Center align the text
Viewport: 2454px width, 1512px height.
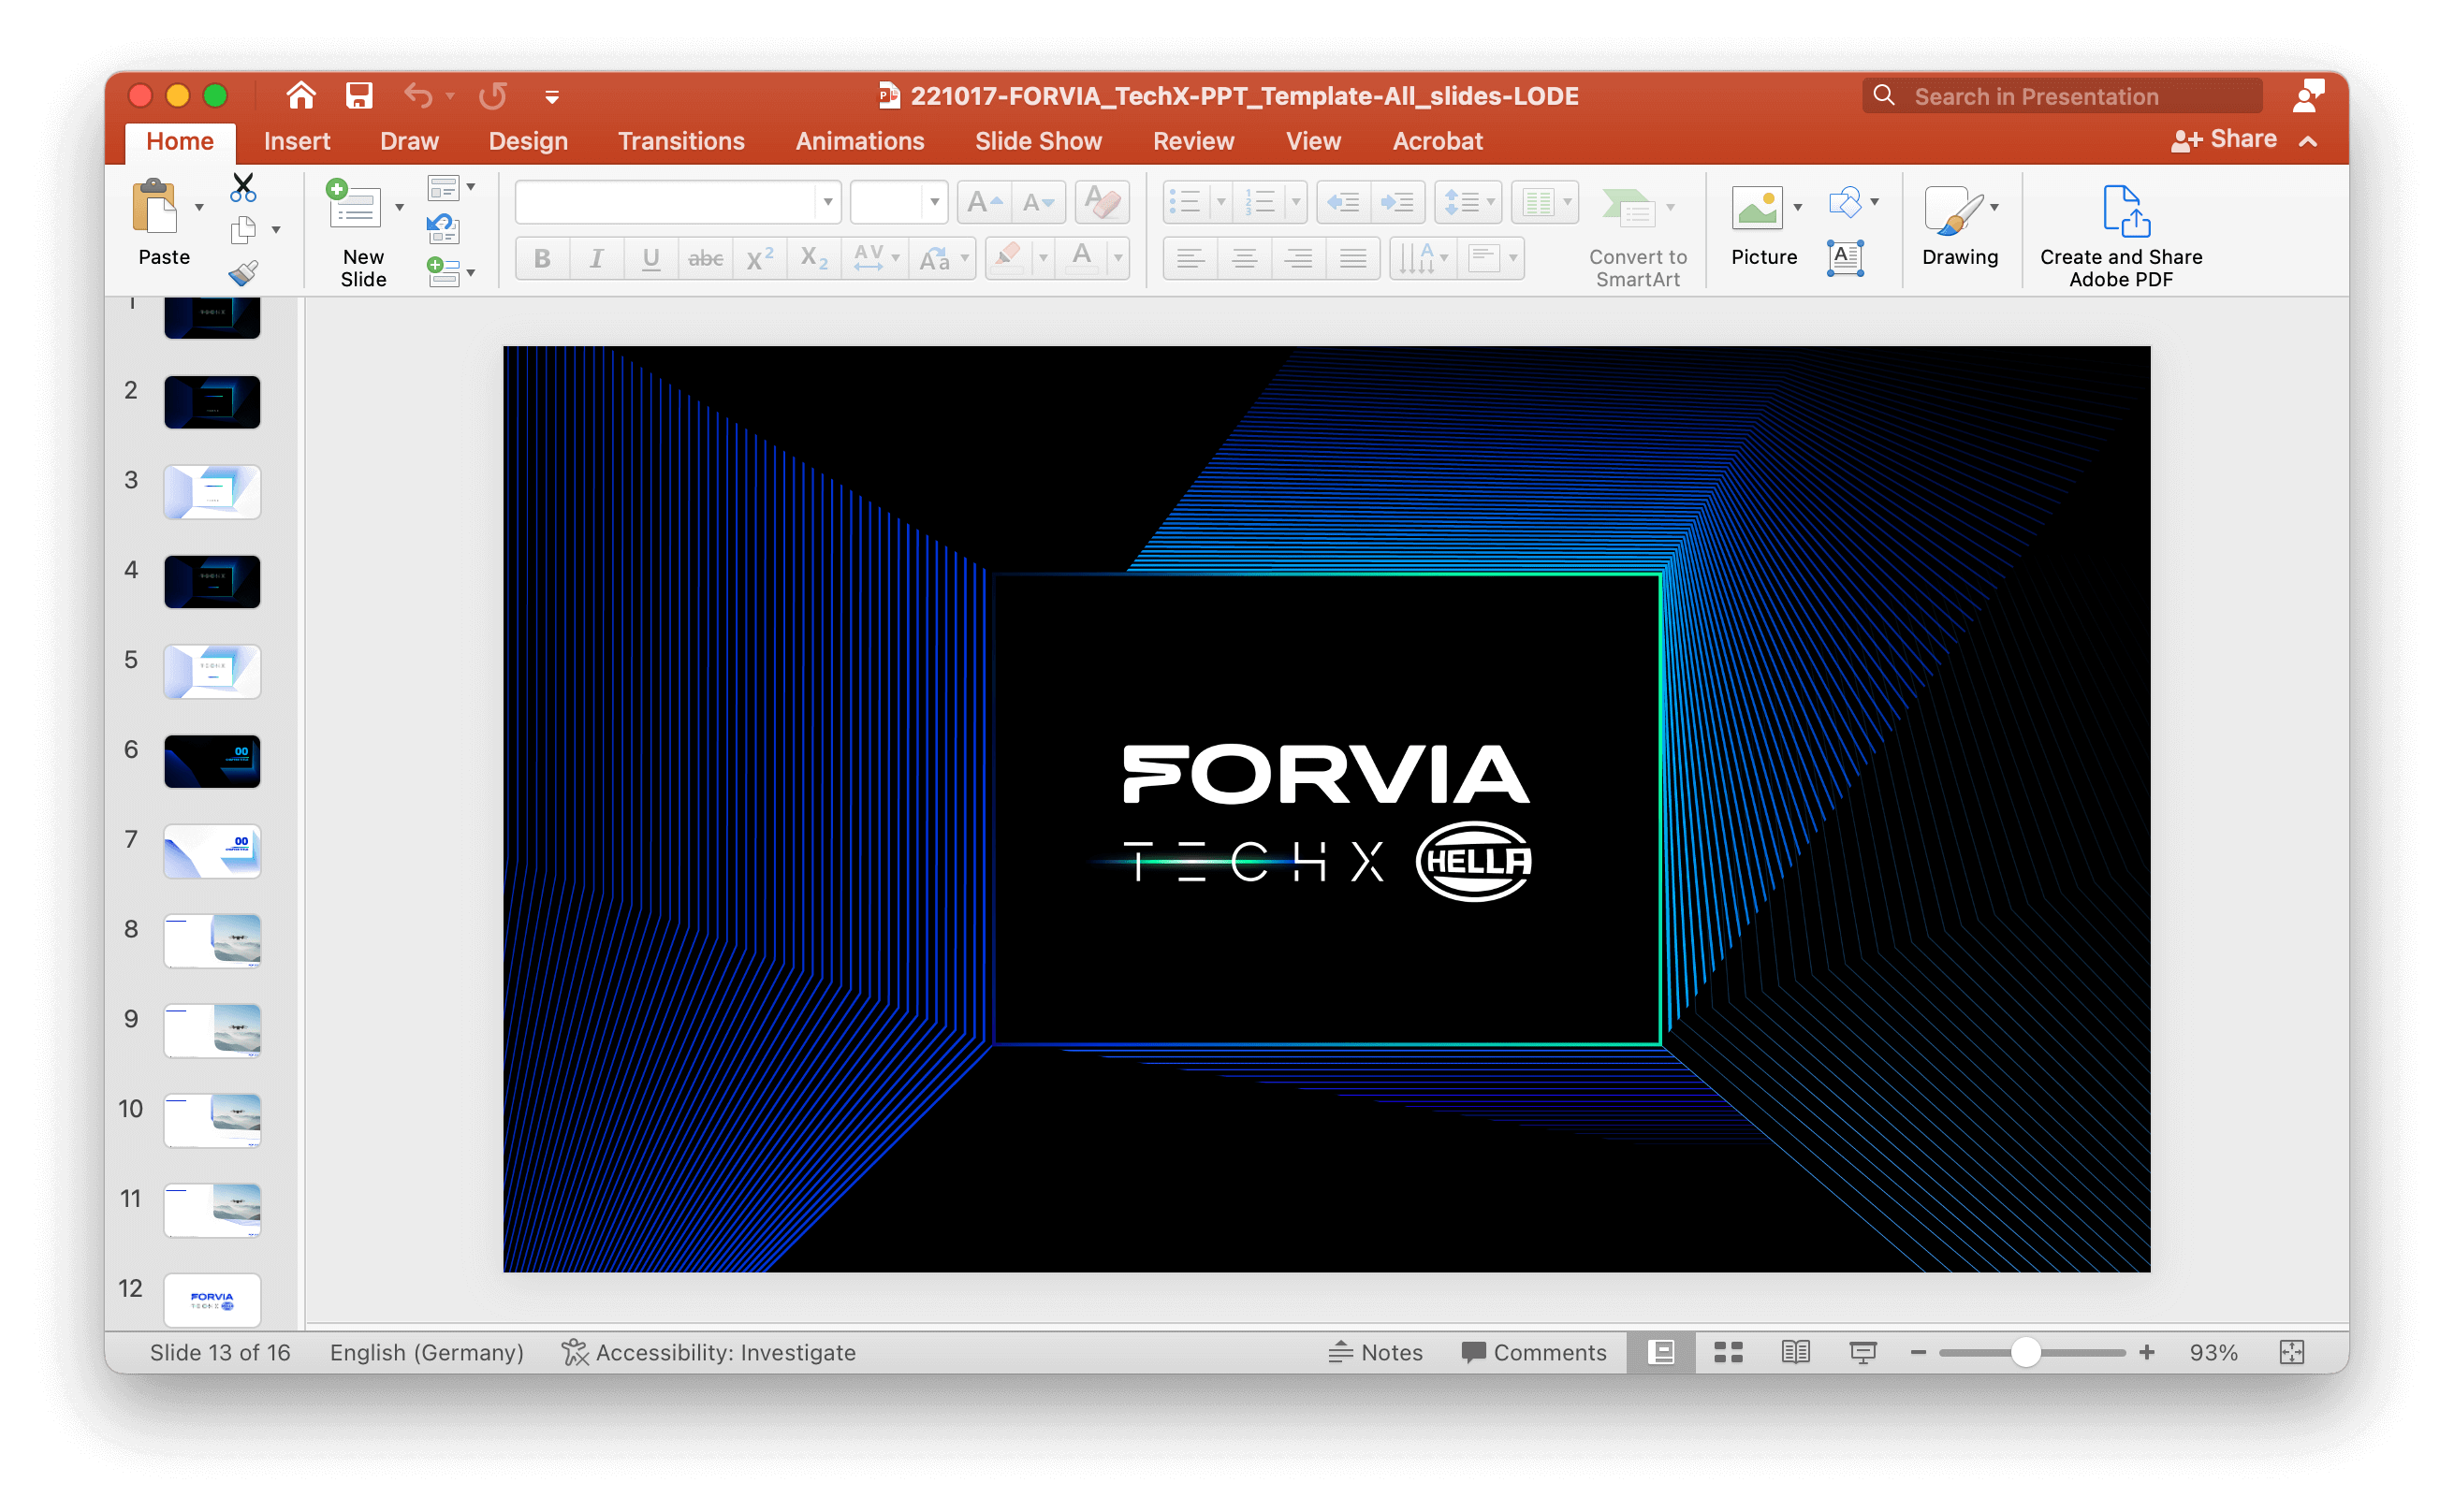(x=1244, y=259)
